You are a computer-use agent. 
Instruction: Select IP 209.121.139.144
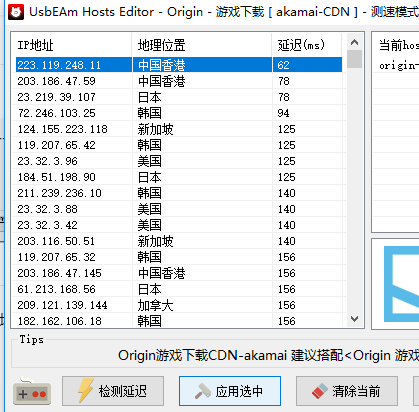pos(62,305)
